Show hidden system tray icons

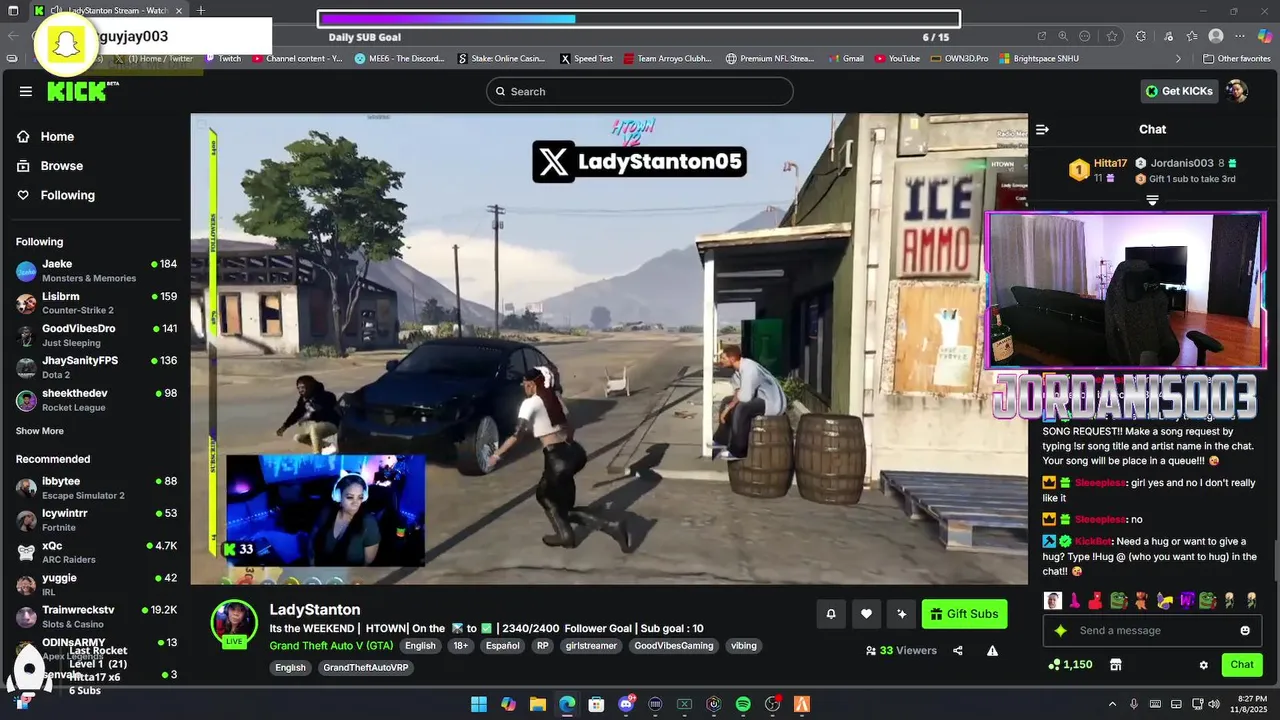(1112, 704)
